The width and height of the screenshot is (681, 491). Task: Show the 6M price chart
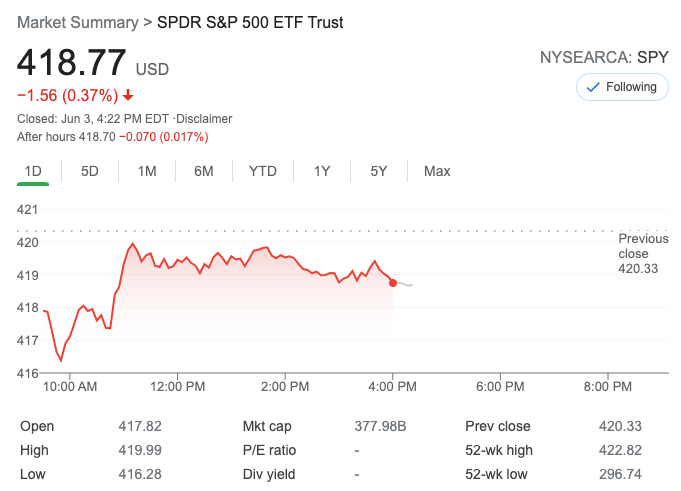(204, 171)
